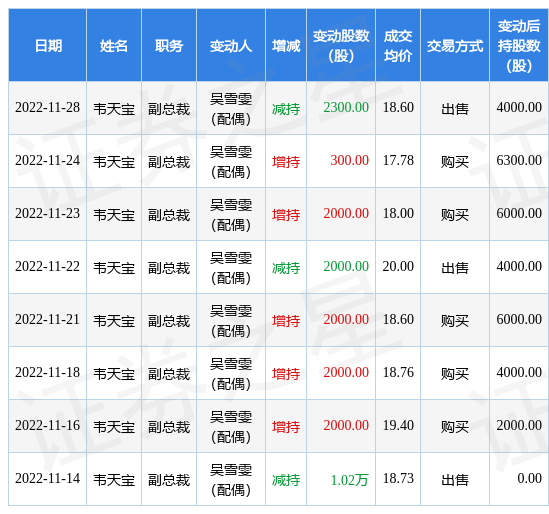Click the share change value 1.02万
Image resolution: width=549 pixels, height=514 pixels.
pyautogui.click(x=349, y=480)
